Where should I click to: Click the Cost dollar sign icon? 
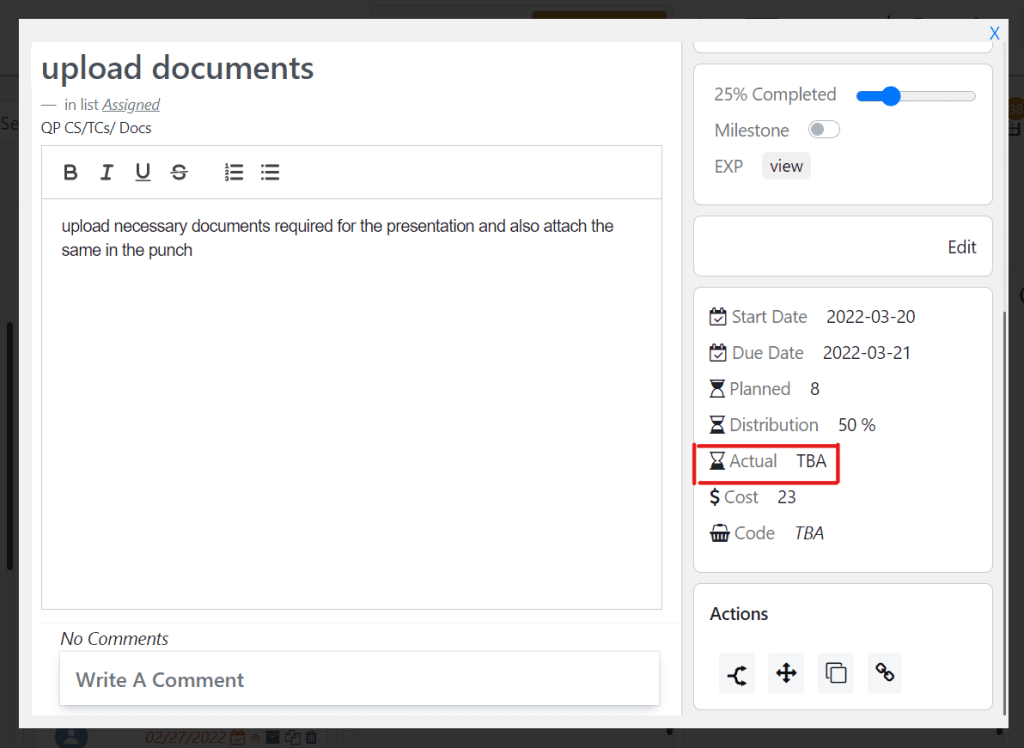(714, 497)
